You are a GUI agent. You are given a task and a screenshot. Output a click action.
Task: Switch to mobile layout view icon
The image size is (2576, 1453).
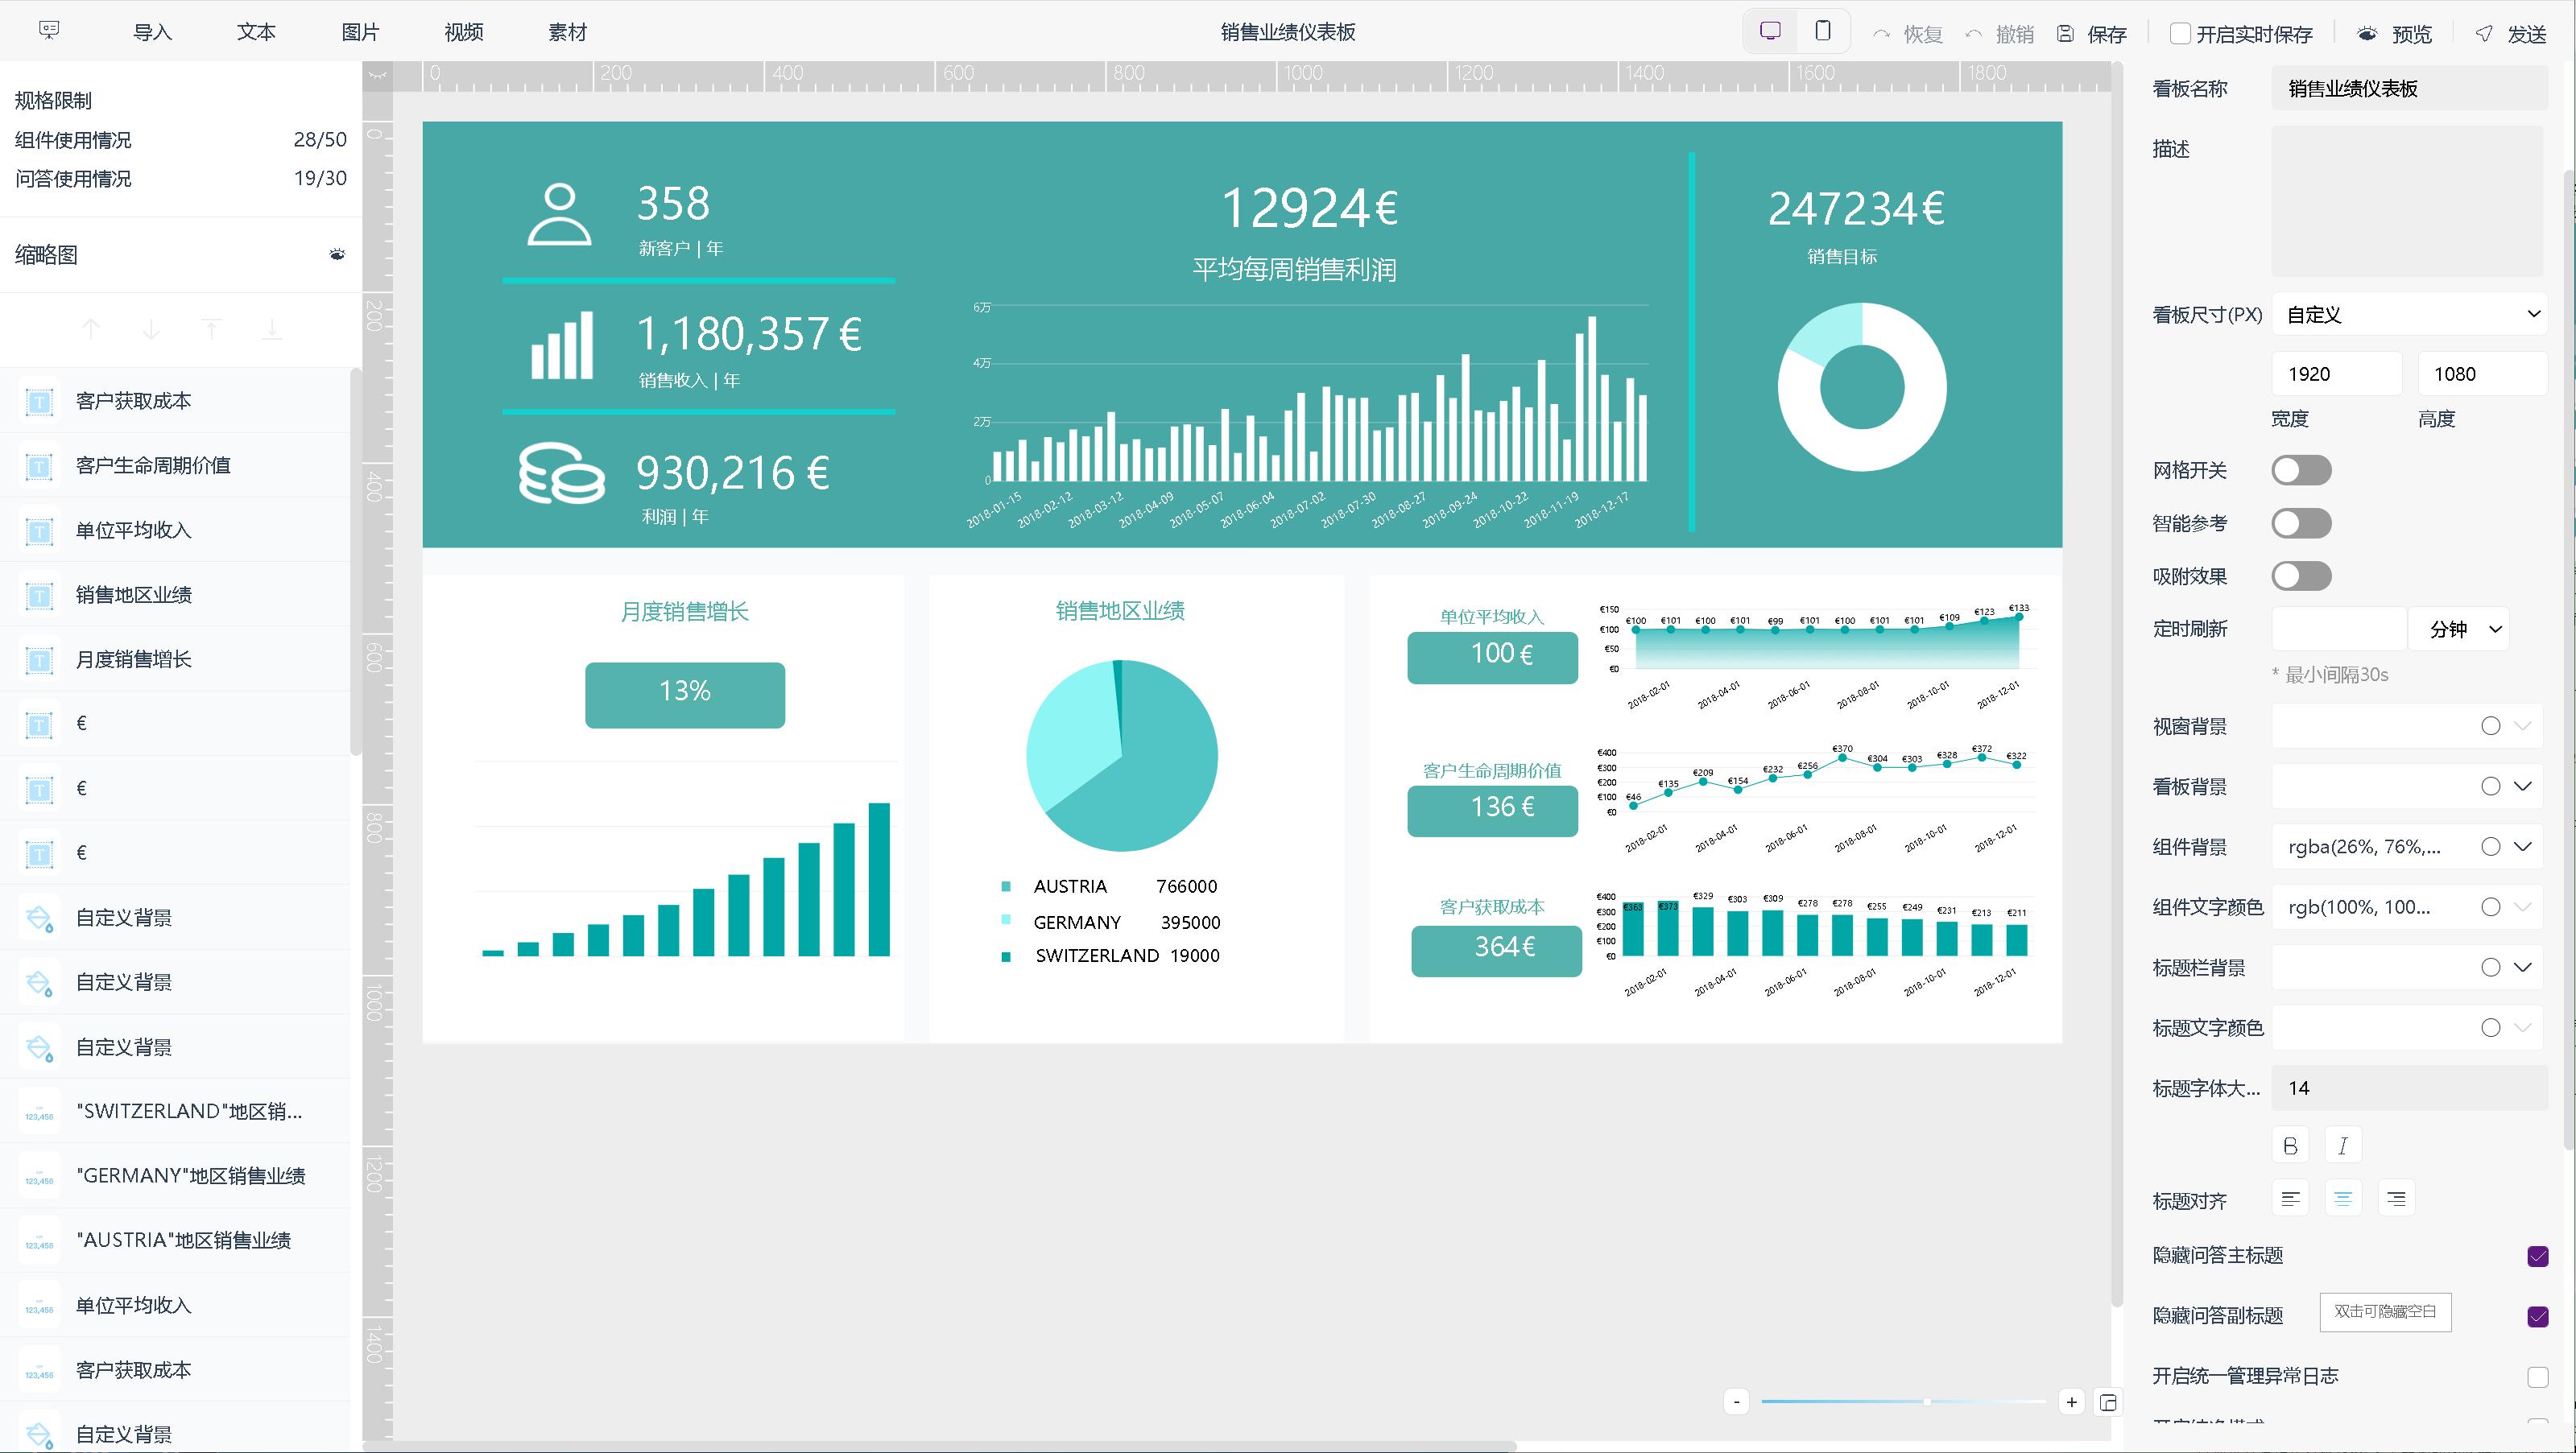pyautogui.click(x=1822, y=32)
